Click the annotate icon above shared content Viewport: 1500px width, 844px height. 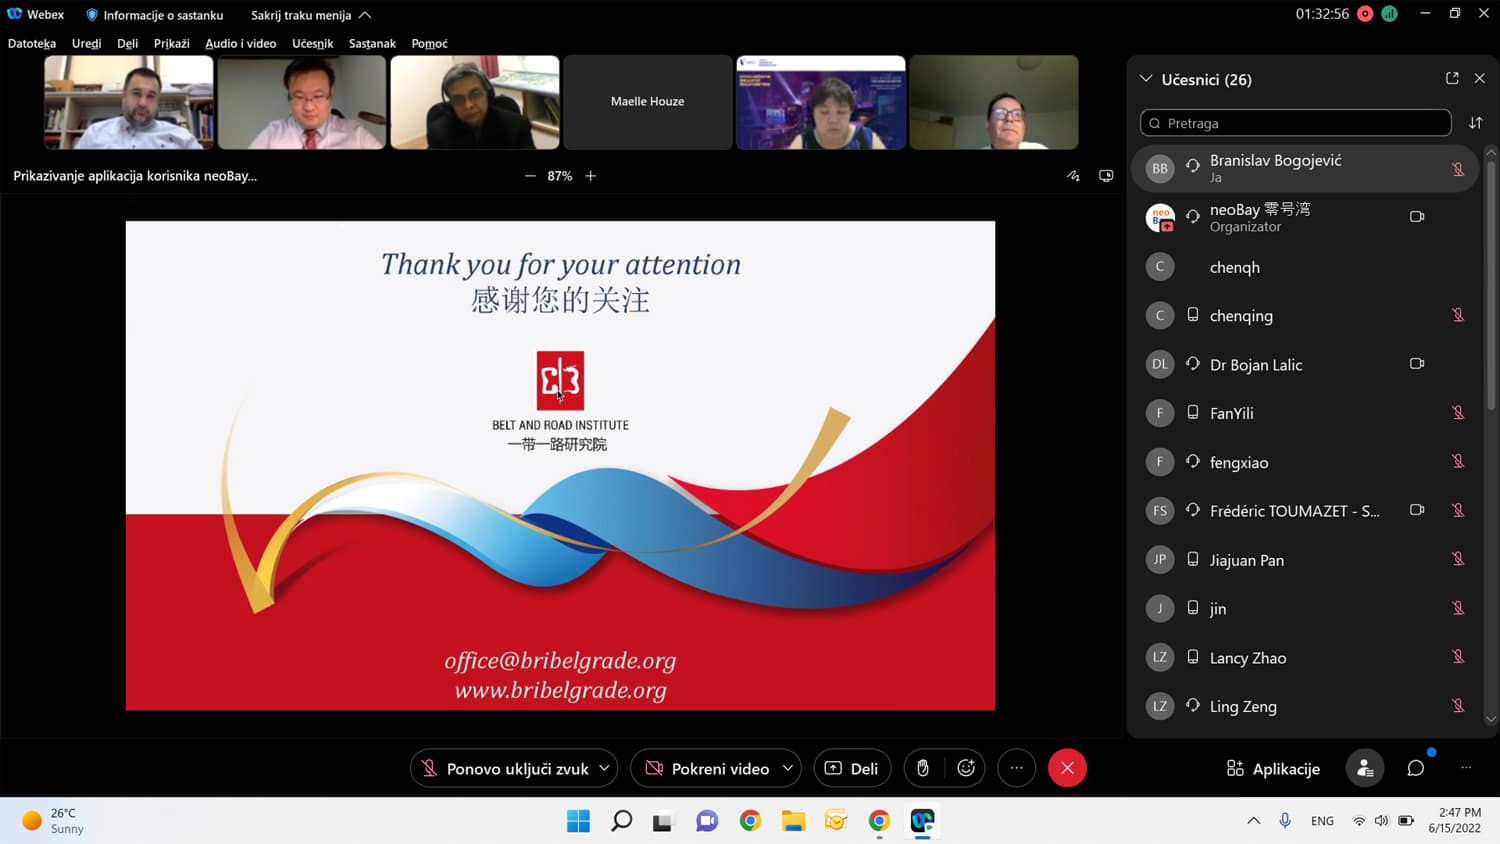pos(1073,176)
